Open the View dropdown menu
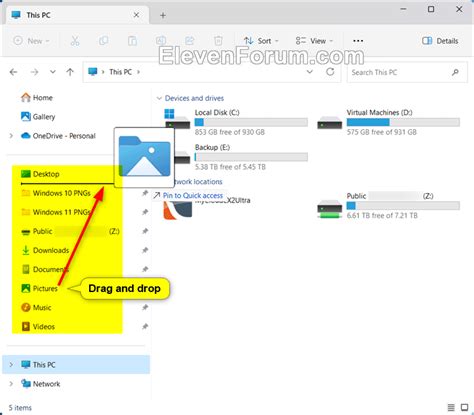The width and height of the screenshot is (474, 415). tap(314, 41)
